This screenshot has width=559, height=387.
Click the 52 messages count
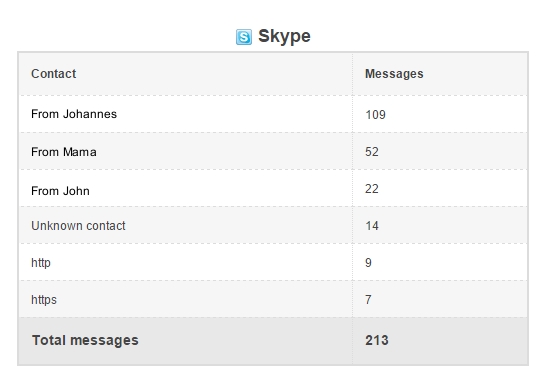coord(371,152)
